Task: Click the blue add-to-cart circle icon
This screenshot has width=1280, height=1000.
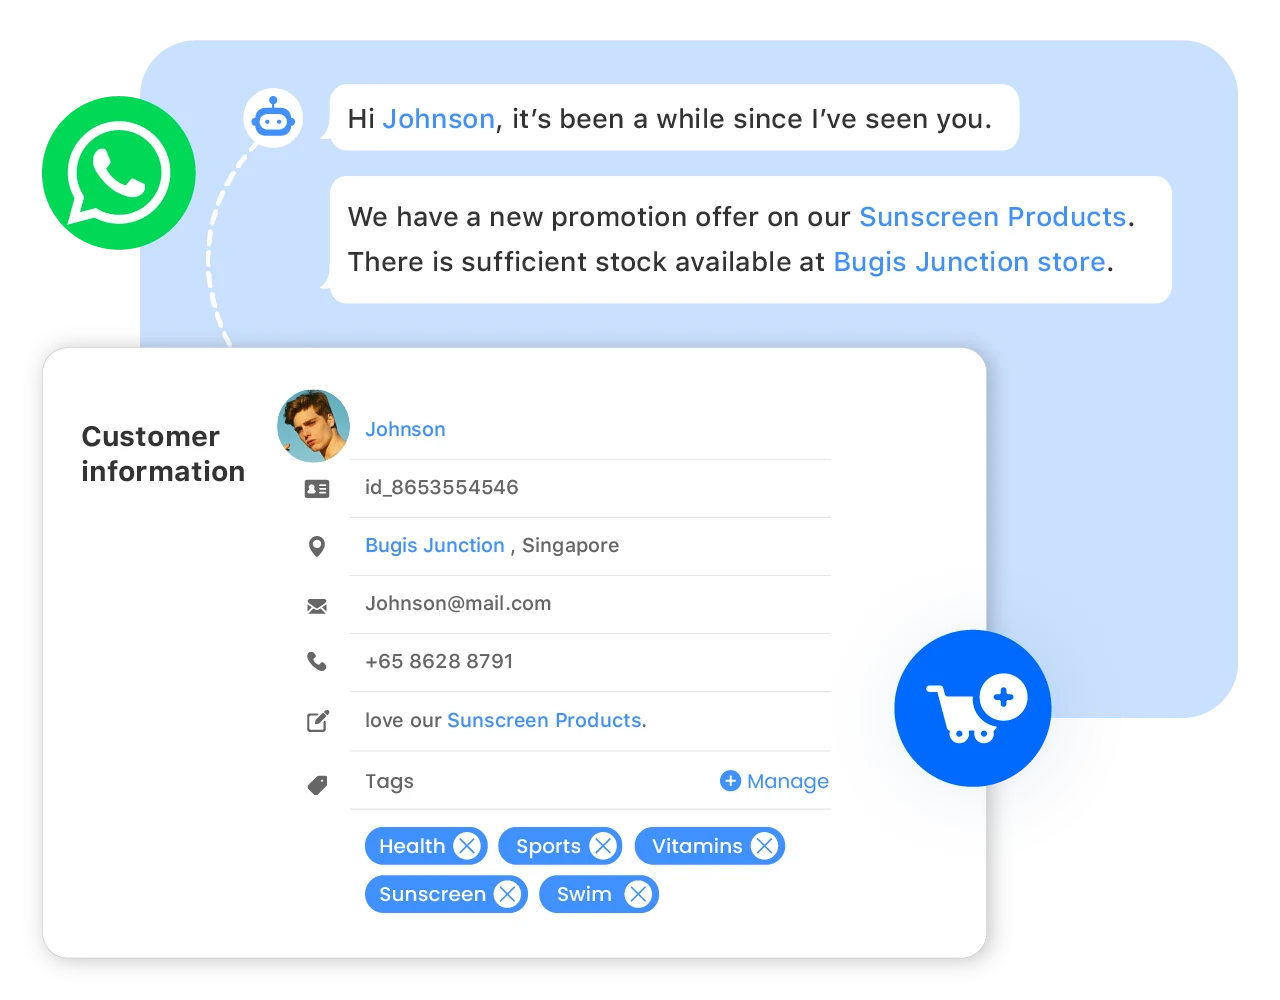Action: point(973,708)
